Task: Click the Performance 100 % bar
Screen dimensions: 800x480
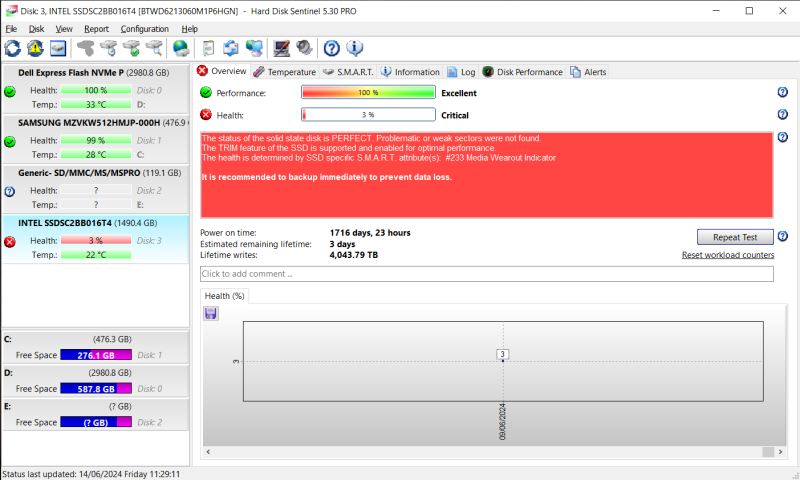Action: click(x=368, y=92)
